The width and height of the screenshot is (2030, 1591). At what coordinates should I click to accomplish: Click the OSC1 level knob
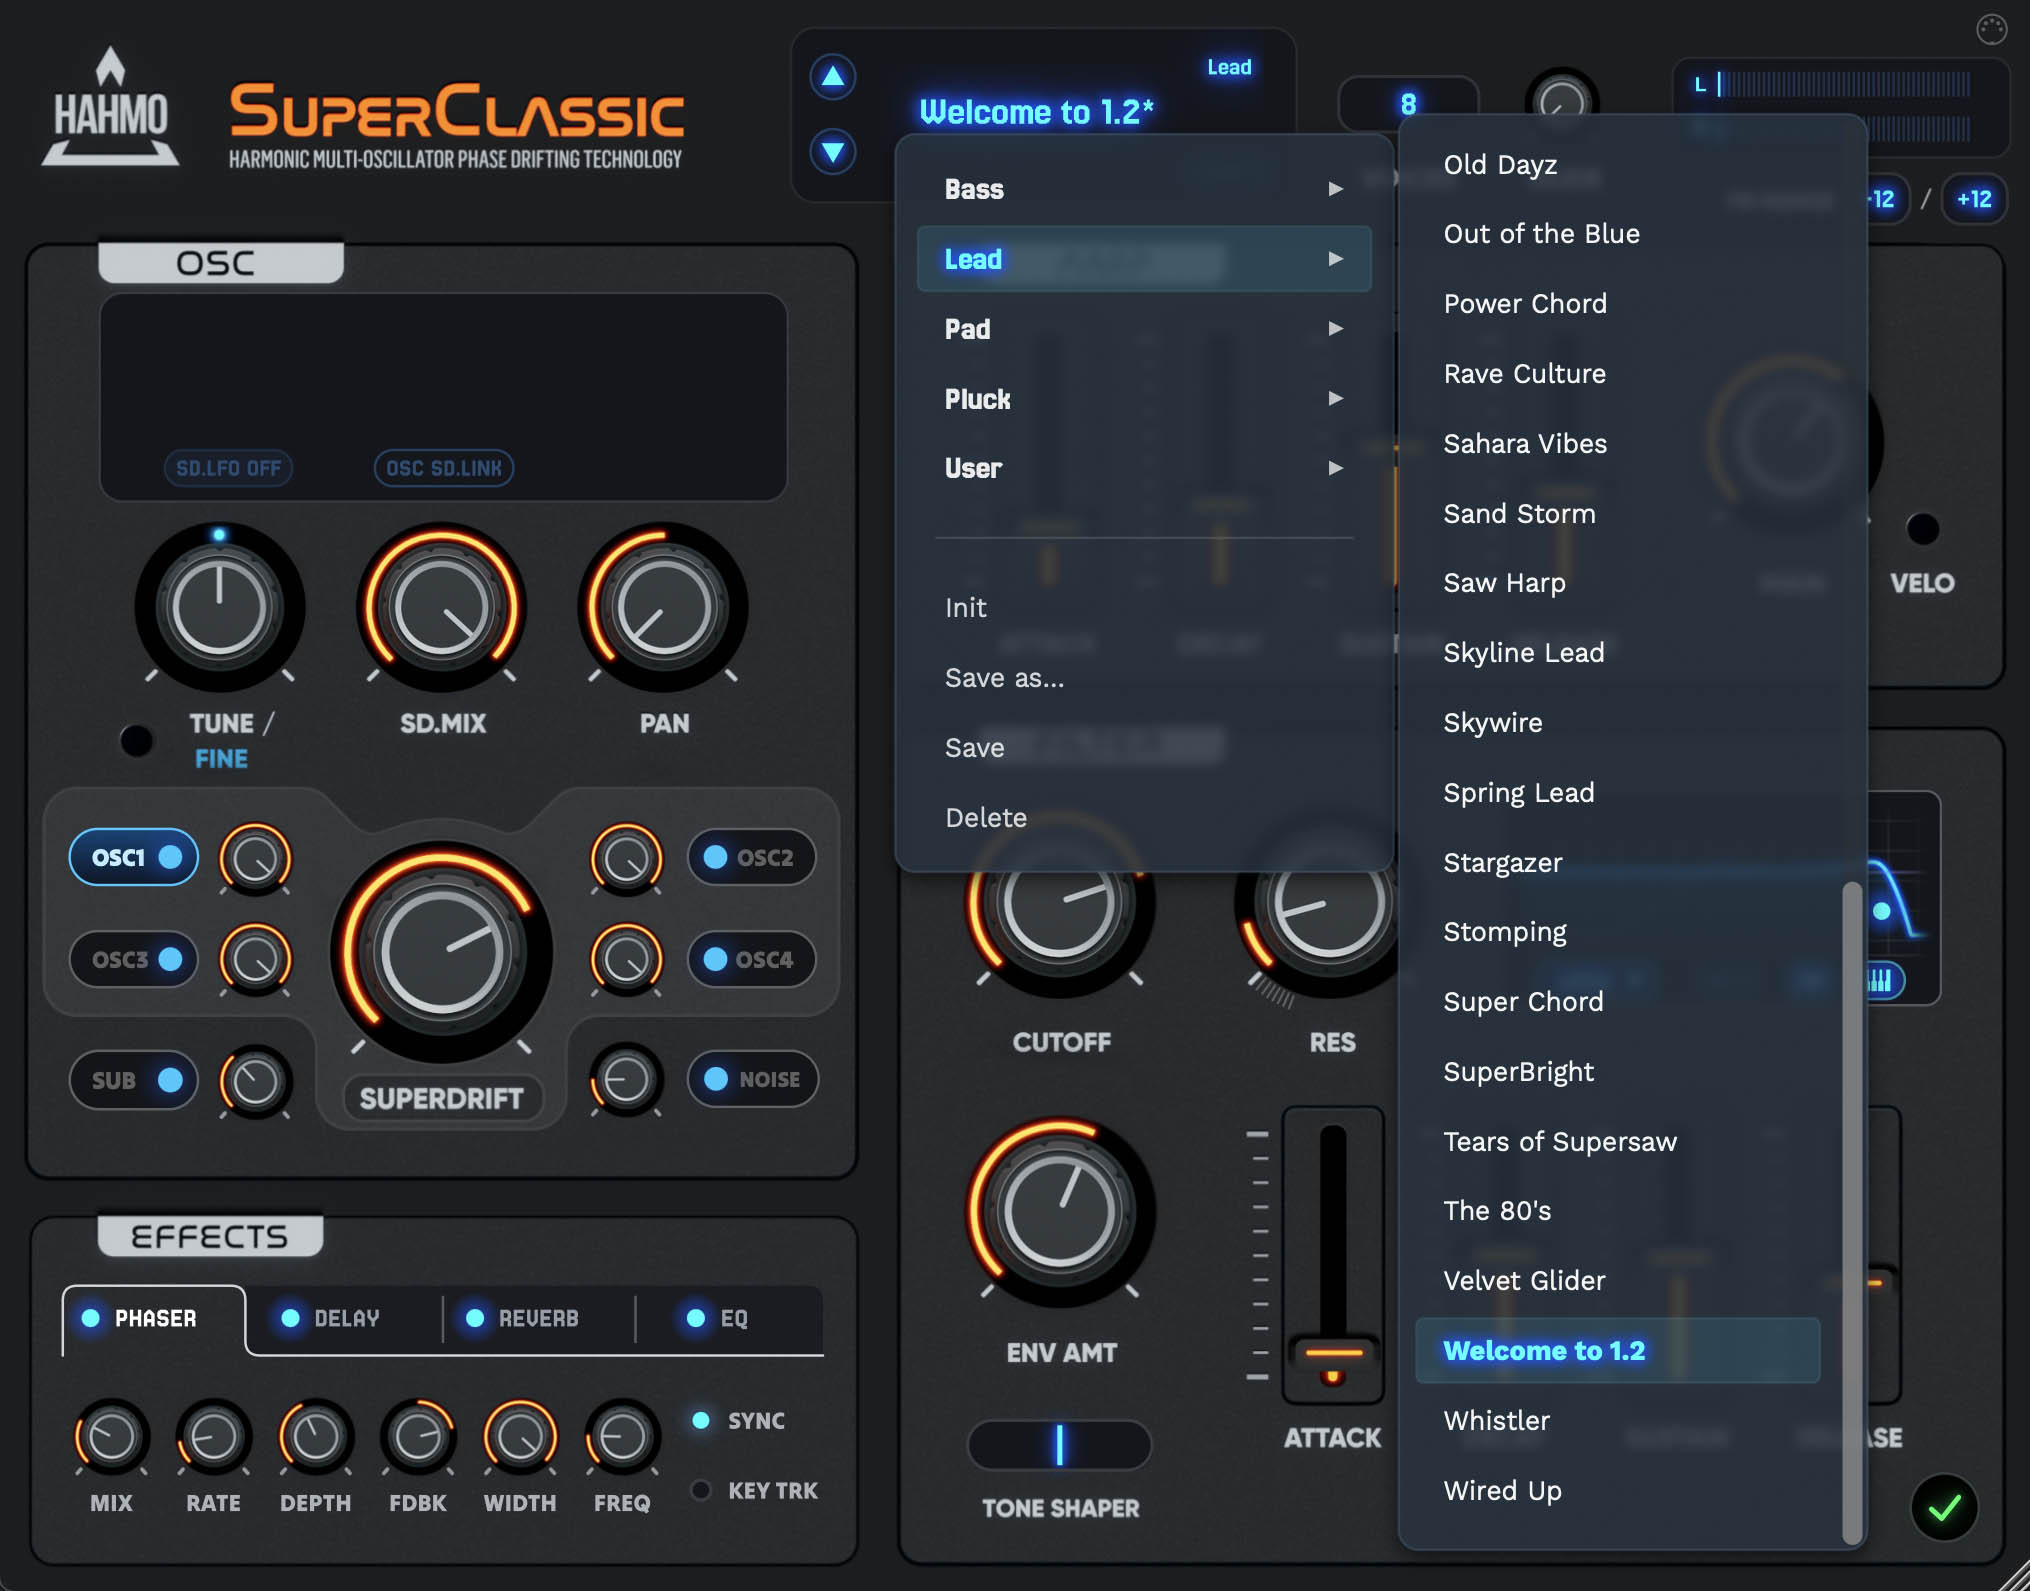coord(255,858)
